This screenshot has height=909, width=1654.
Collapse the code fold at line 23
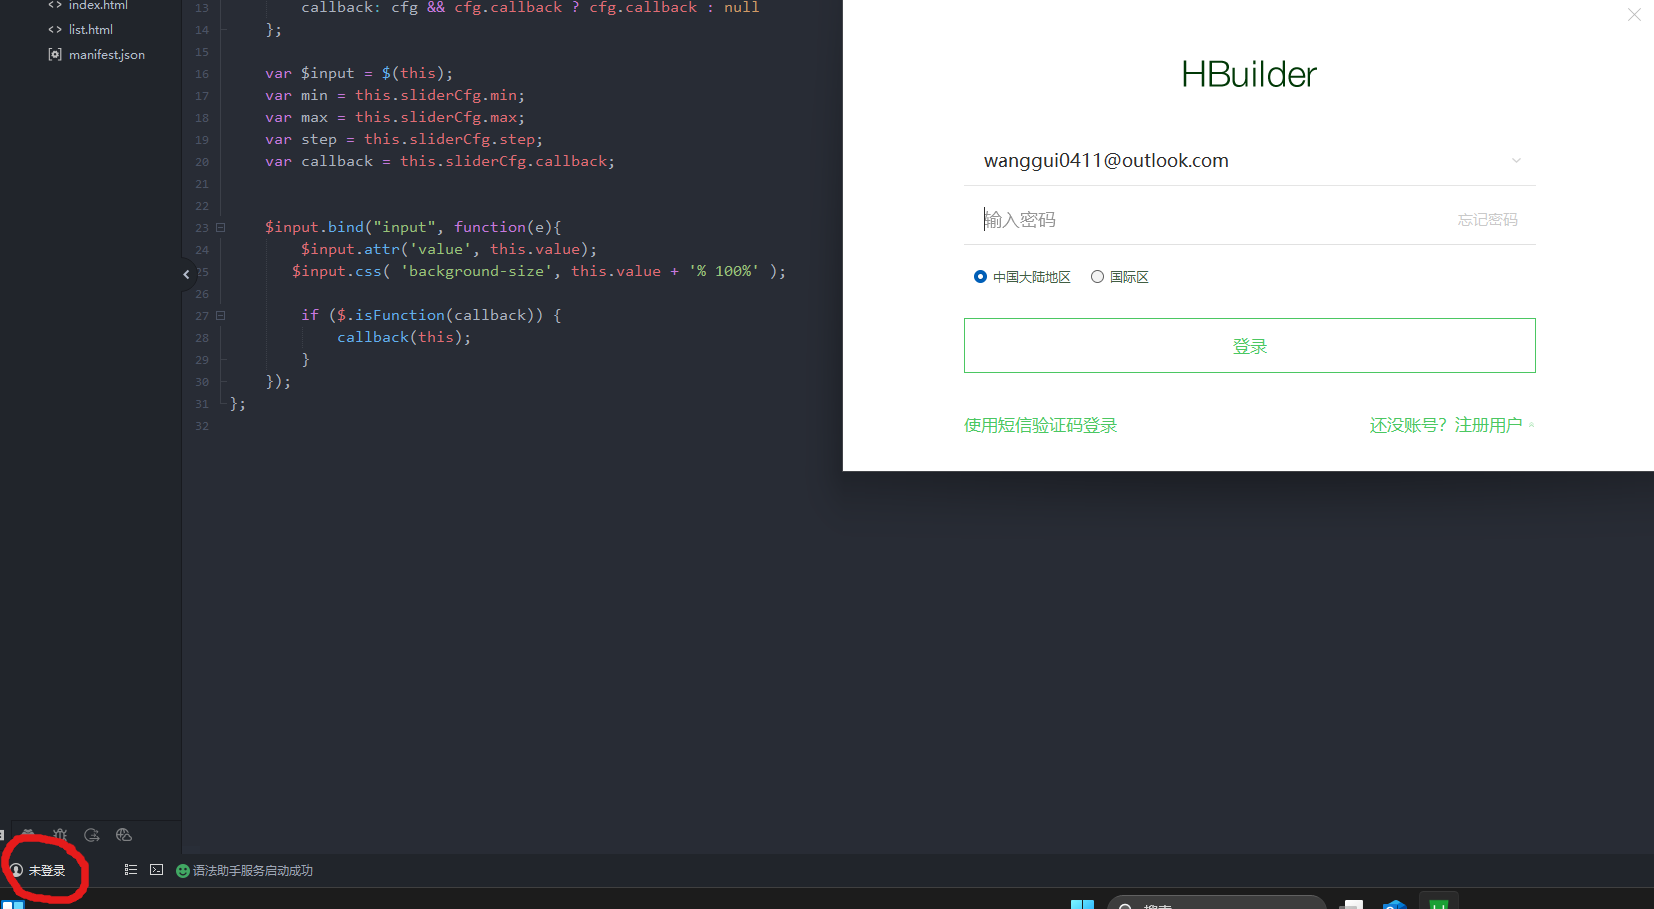221,228
